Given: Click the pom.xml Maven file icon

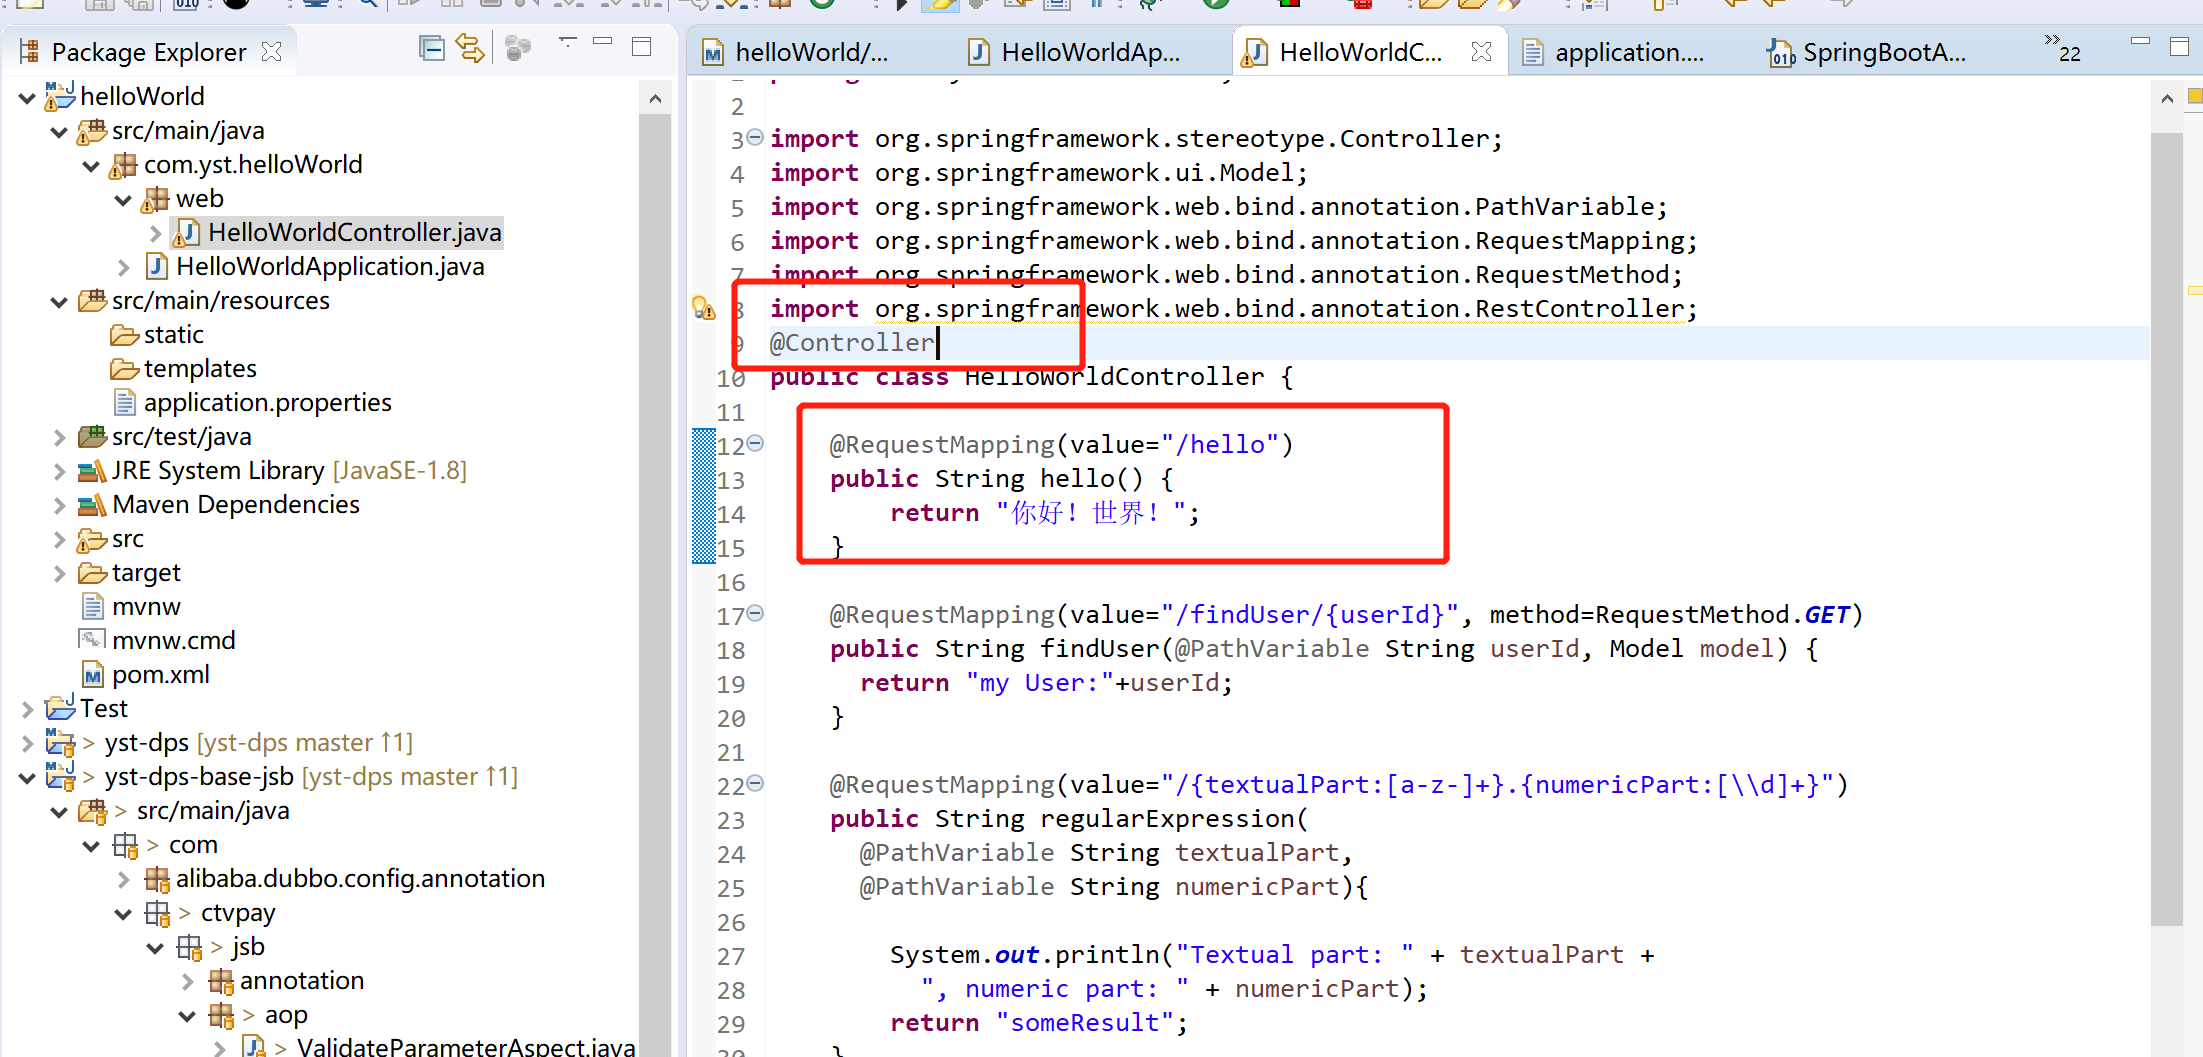Looking at the screenshot, I should click(x=92, y=675).
